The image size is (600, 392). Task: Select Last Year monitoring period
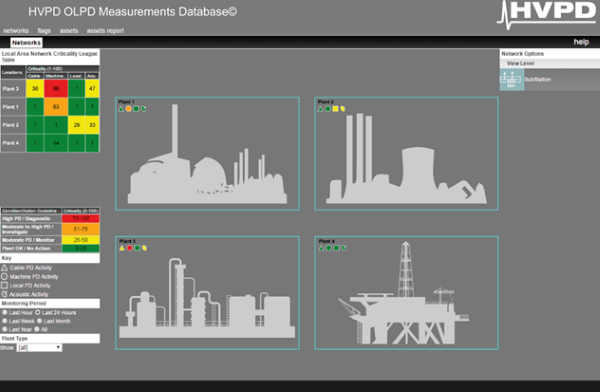click(x=5, y=329)
